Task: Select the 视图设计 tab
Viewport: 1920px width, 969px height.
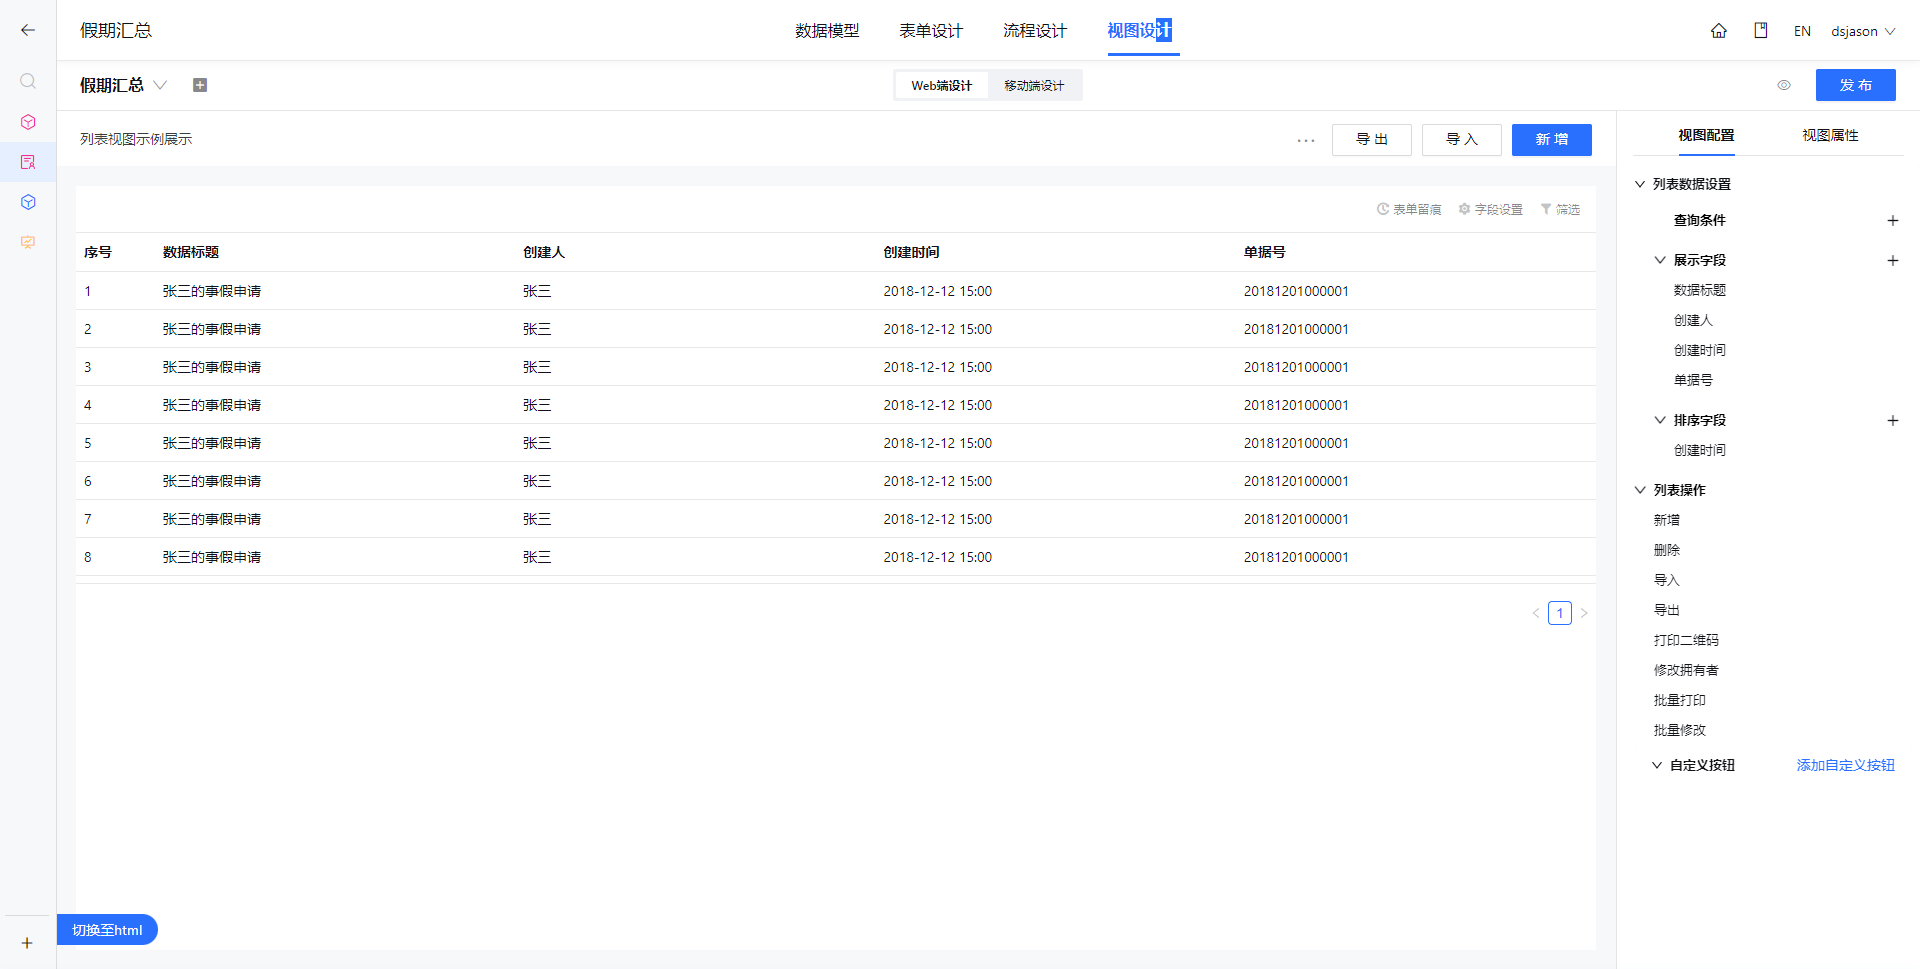Action: coord(1140,31)
